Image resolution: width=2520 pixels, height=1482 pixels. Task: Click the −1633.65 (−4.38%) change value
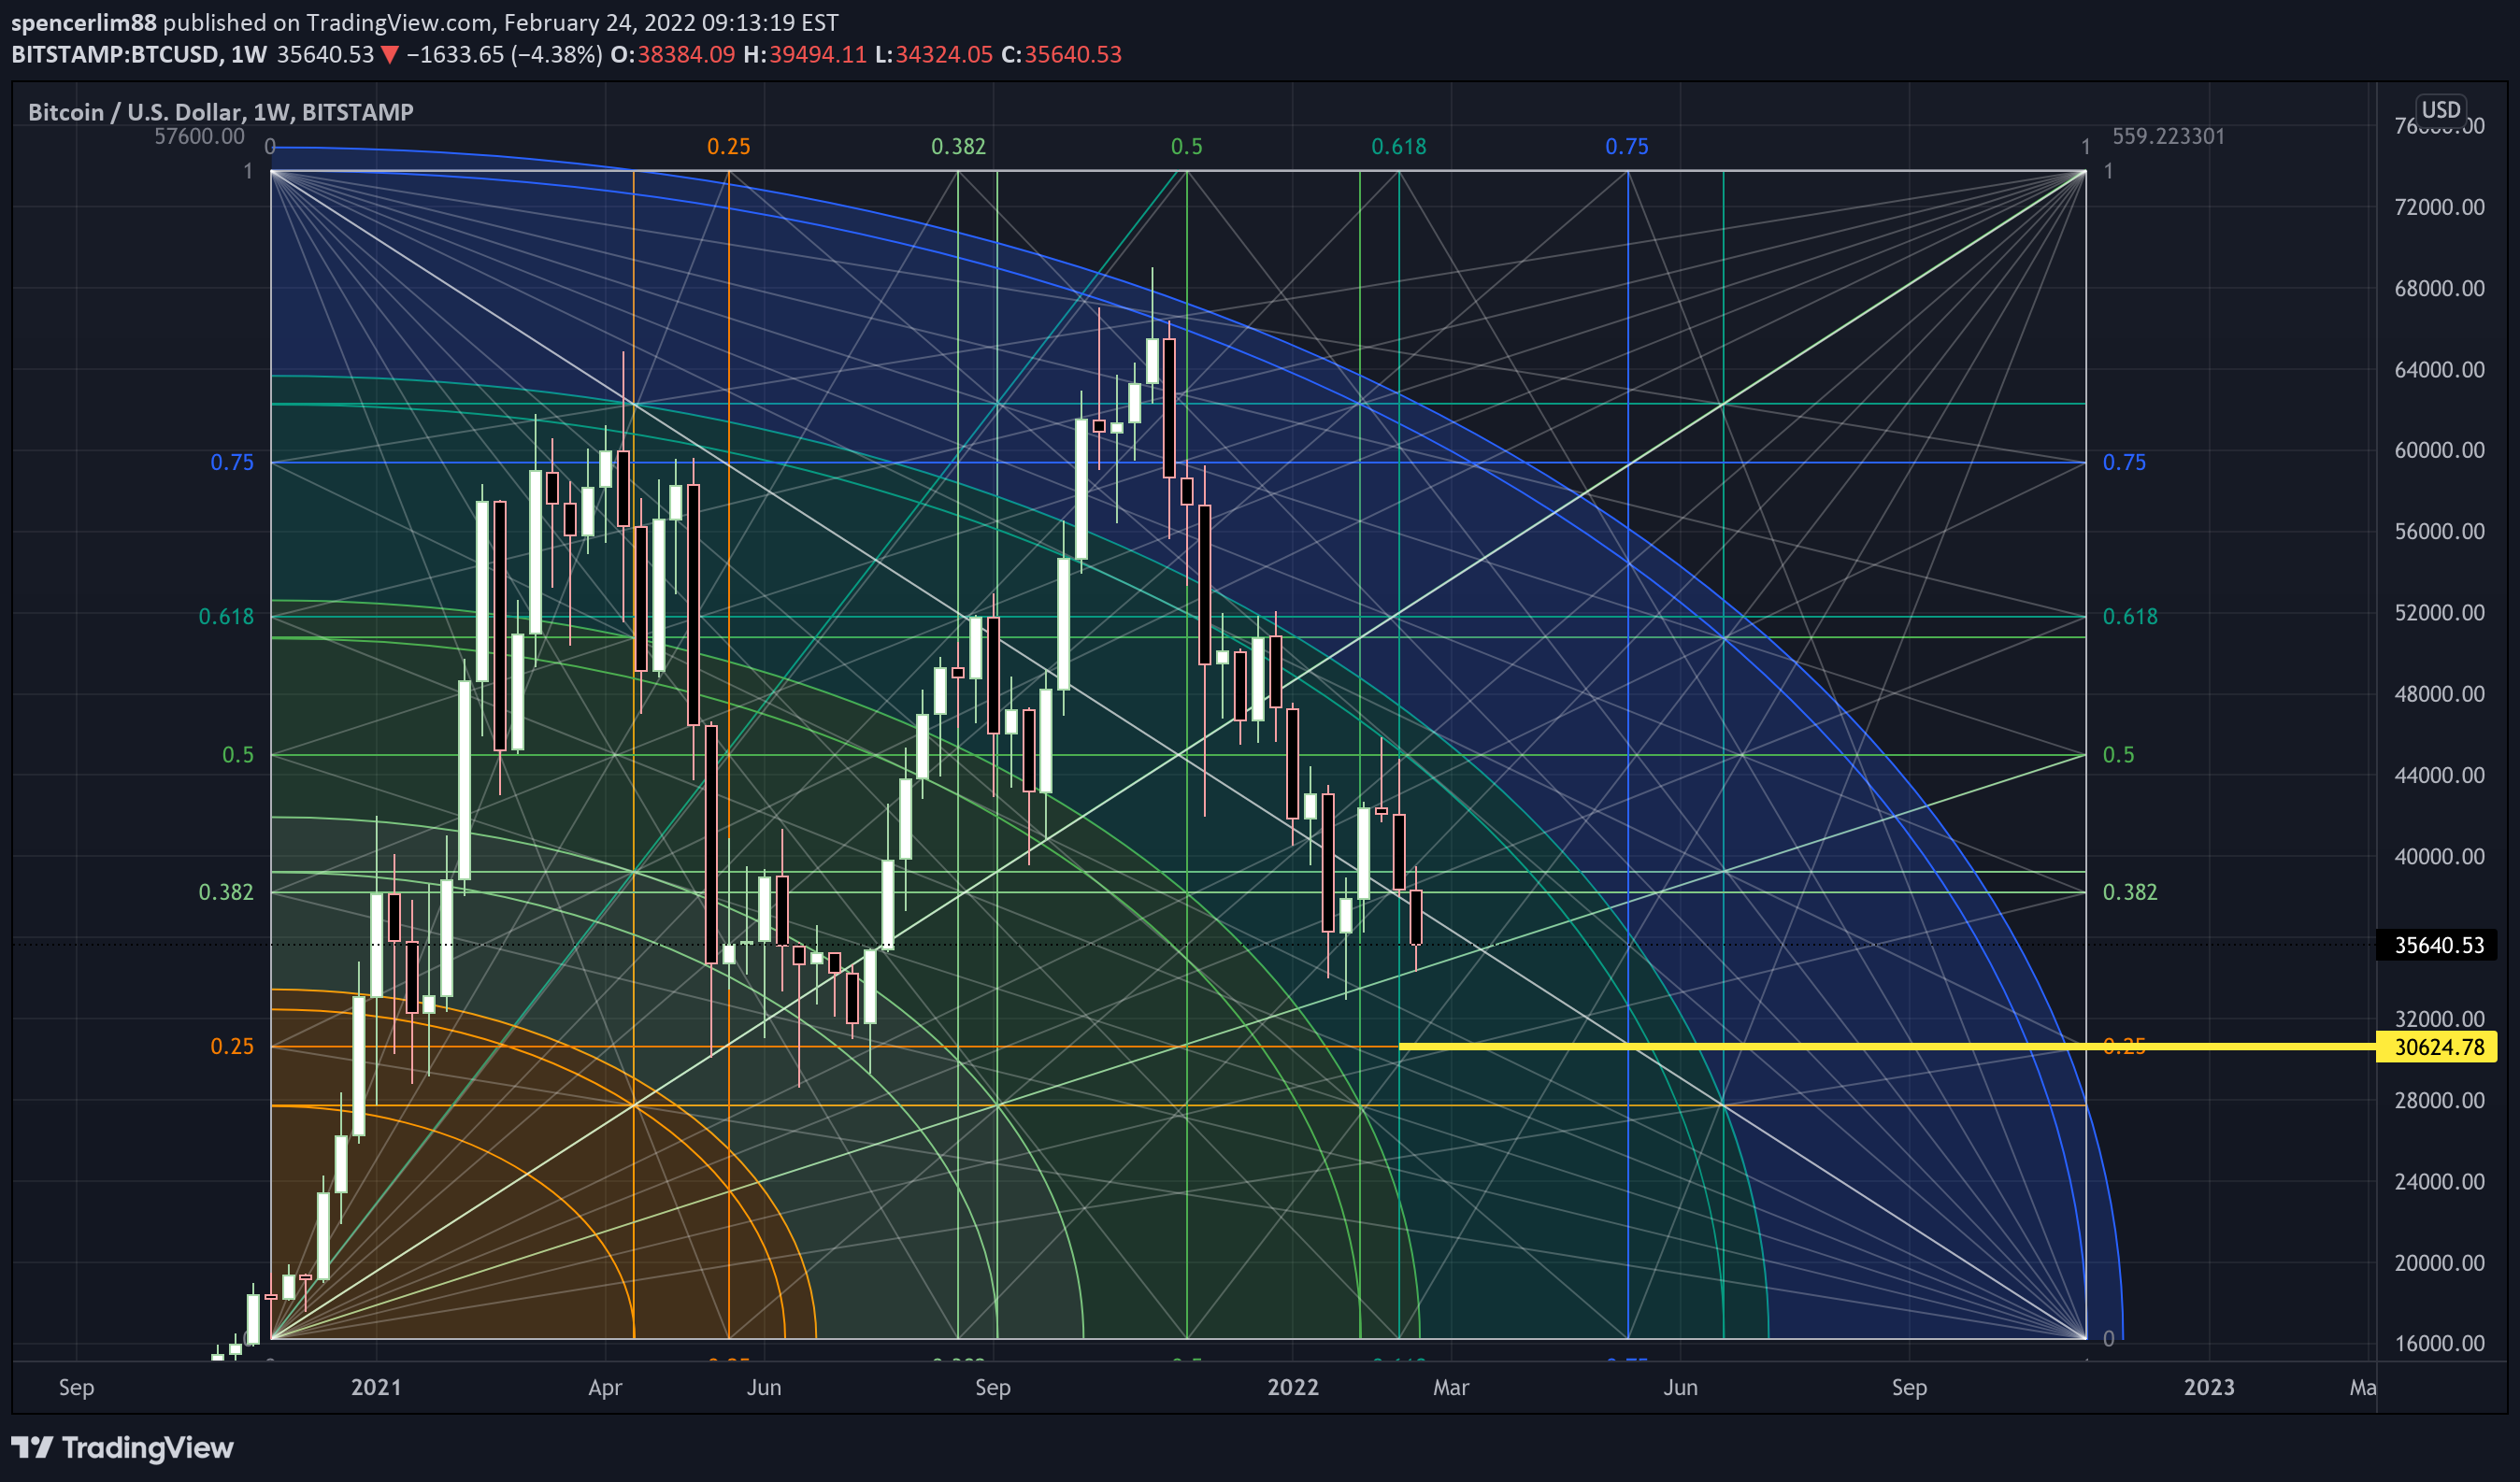(504, 54)
